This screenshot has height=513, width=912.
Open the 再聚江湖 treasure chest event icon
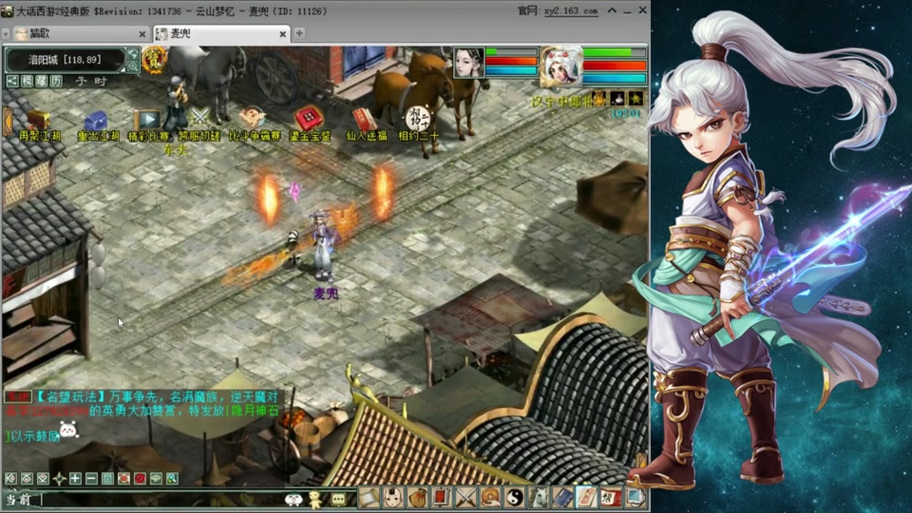tap(38, 122)
